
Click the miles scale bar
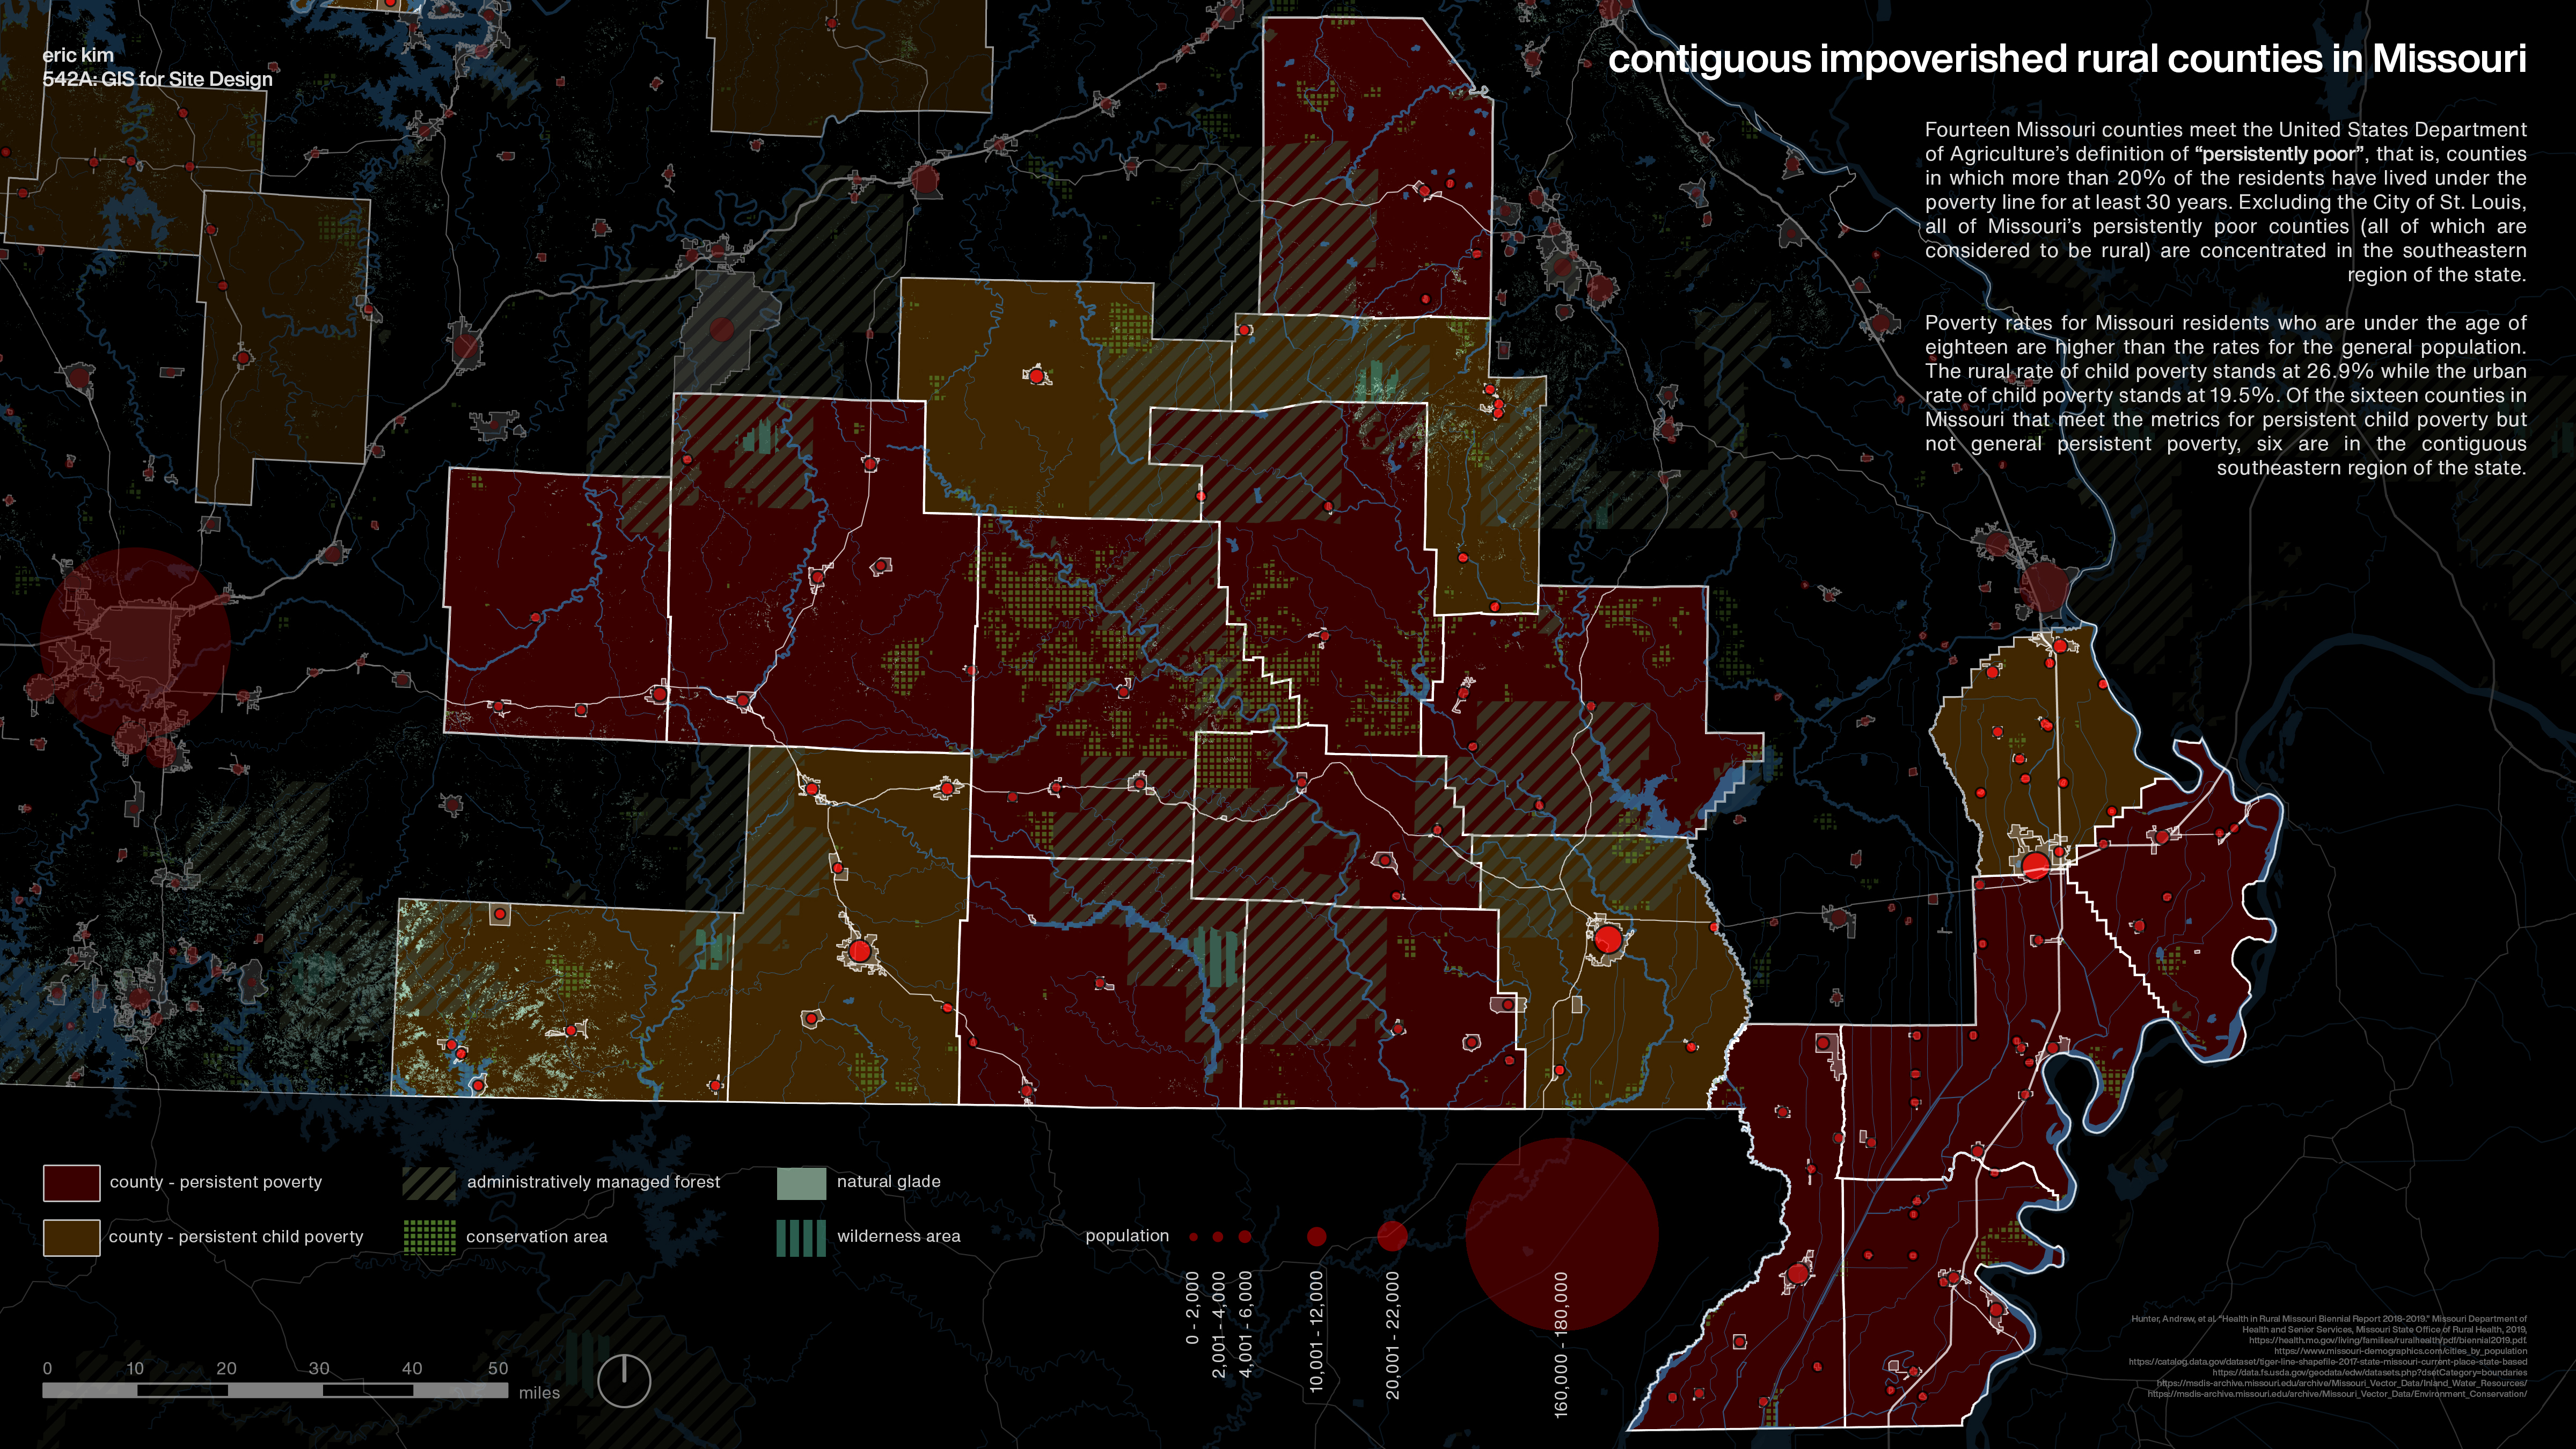point(275,1390)
